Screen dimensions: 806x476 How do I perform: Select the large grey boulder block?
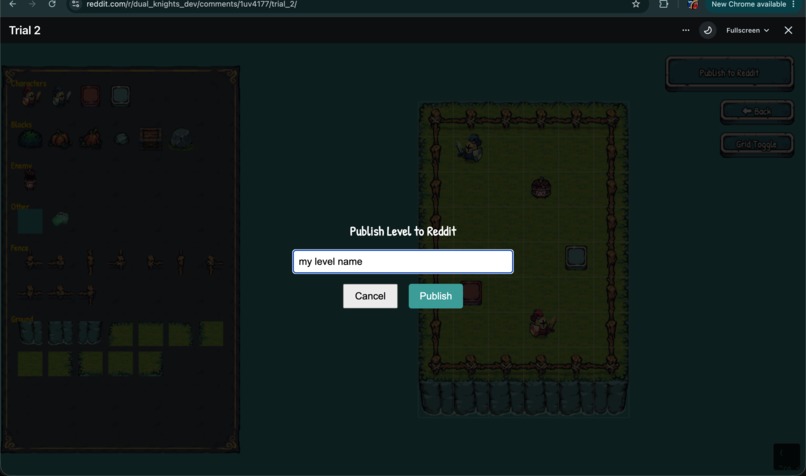point(181,139)
